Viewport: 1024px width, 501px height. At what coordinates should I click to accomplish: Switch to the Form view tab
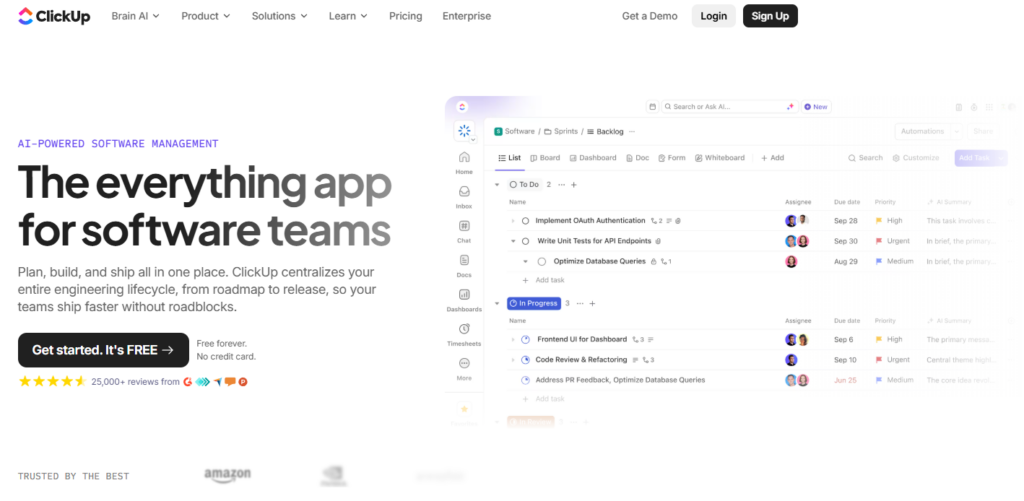click(x=671, y=158)
